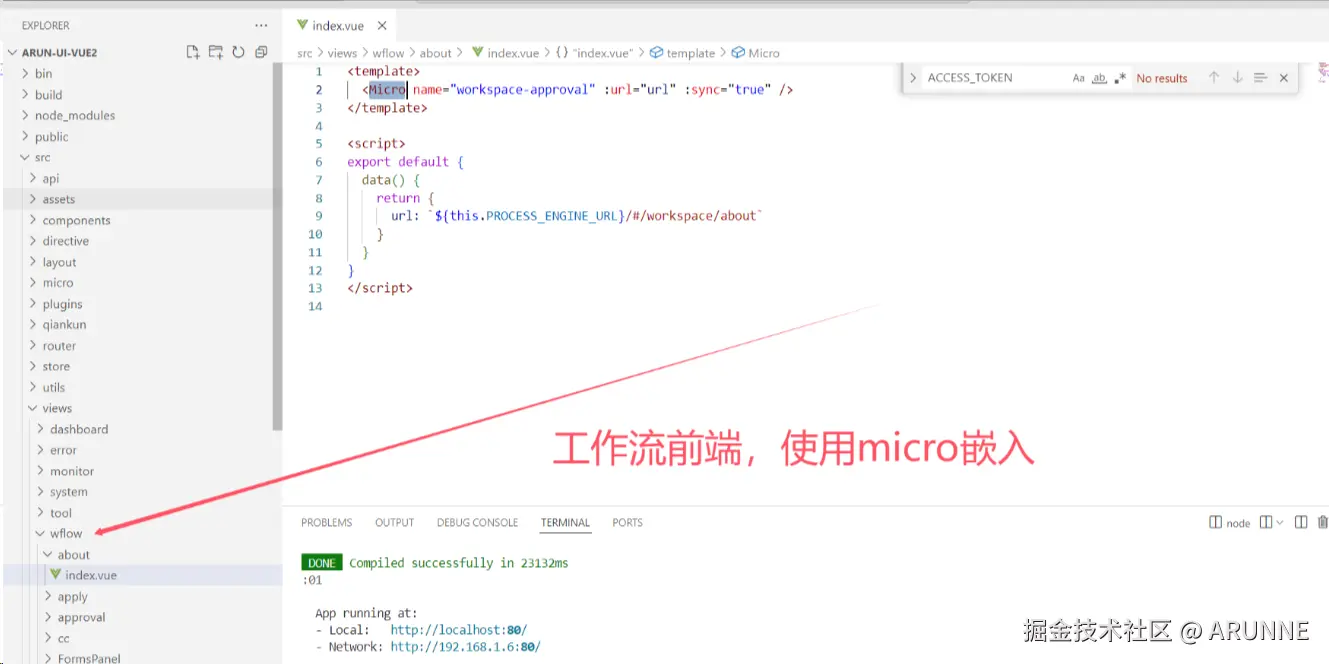Click the Micro breadcrumb label

tap(764, 53)
